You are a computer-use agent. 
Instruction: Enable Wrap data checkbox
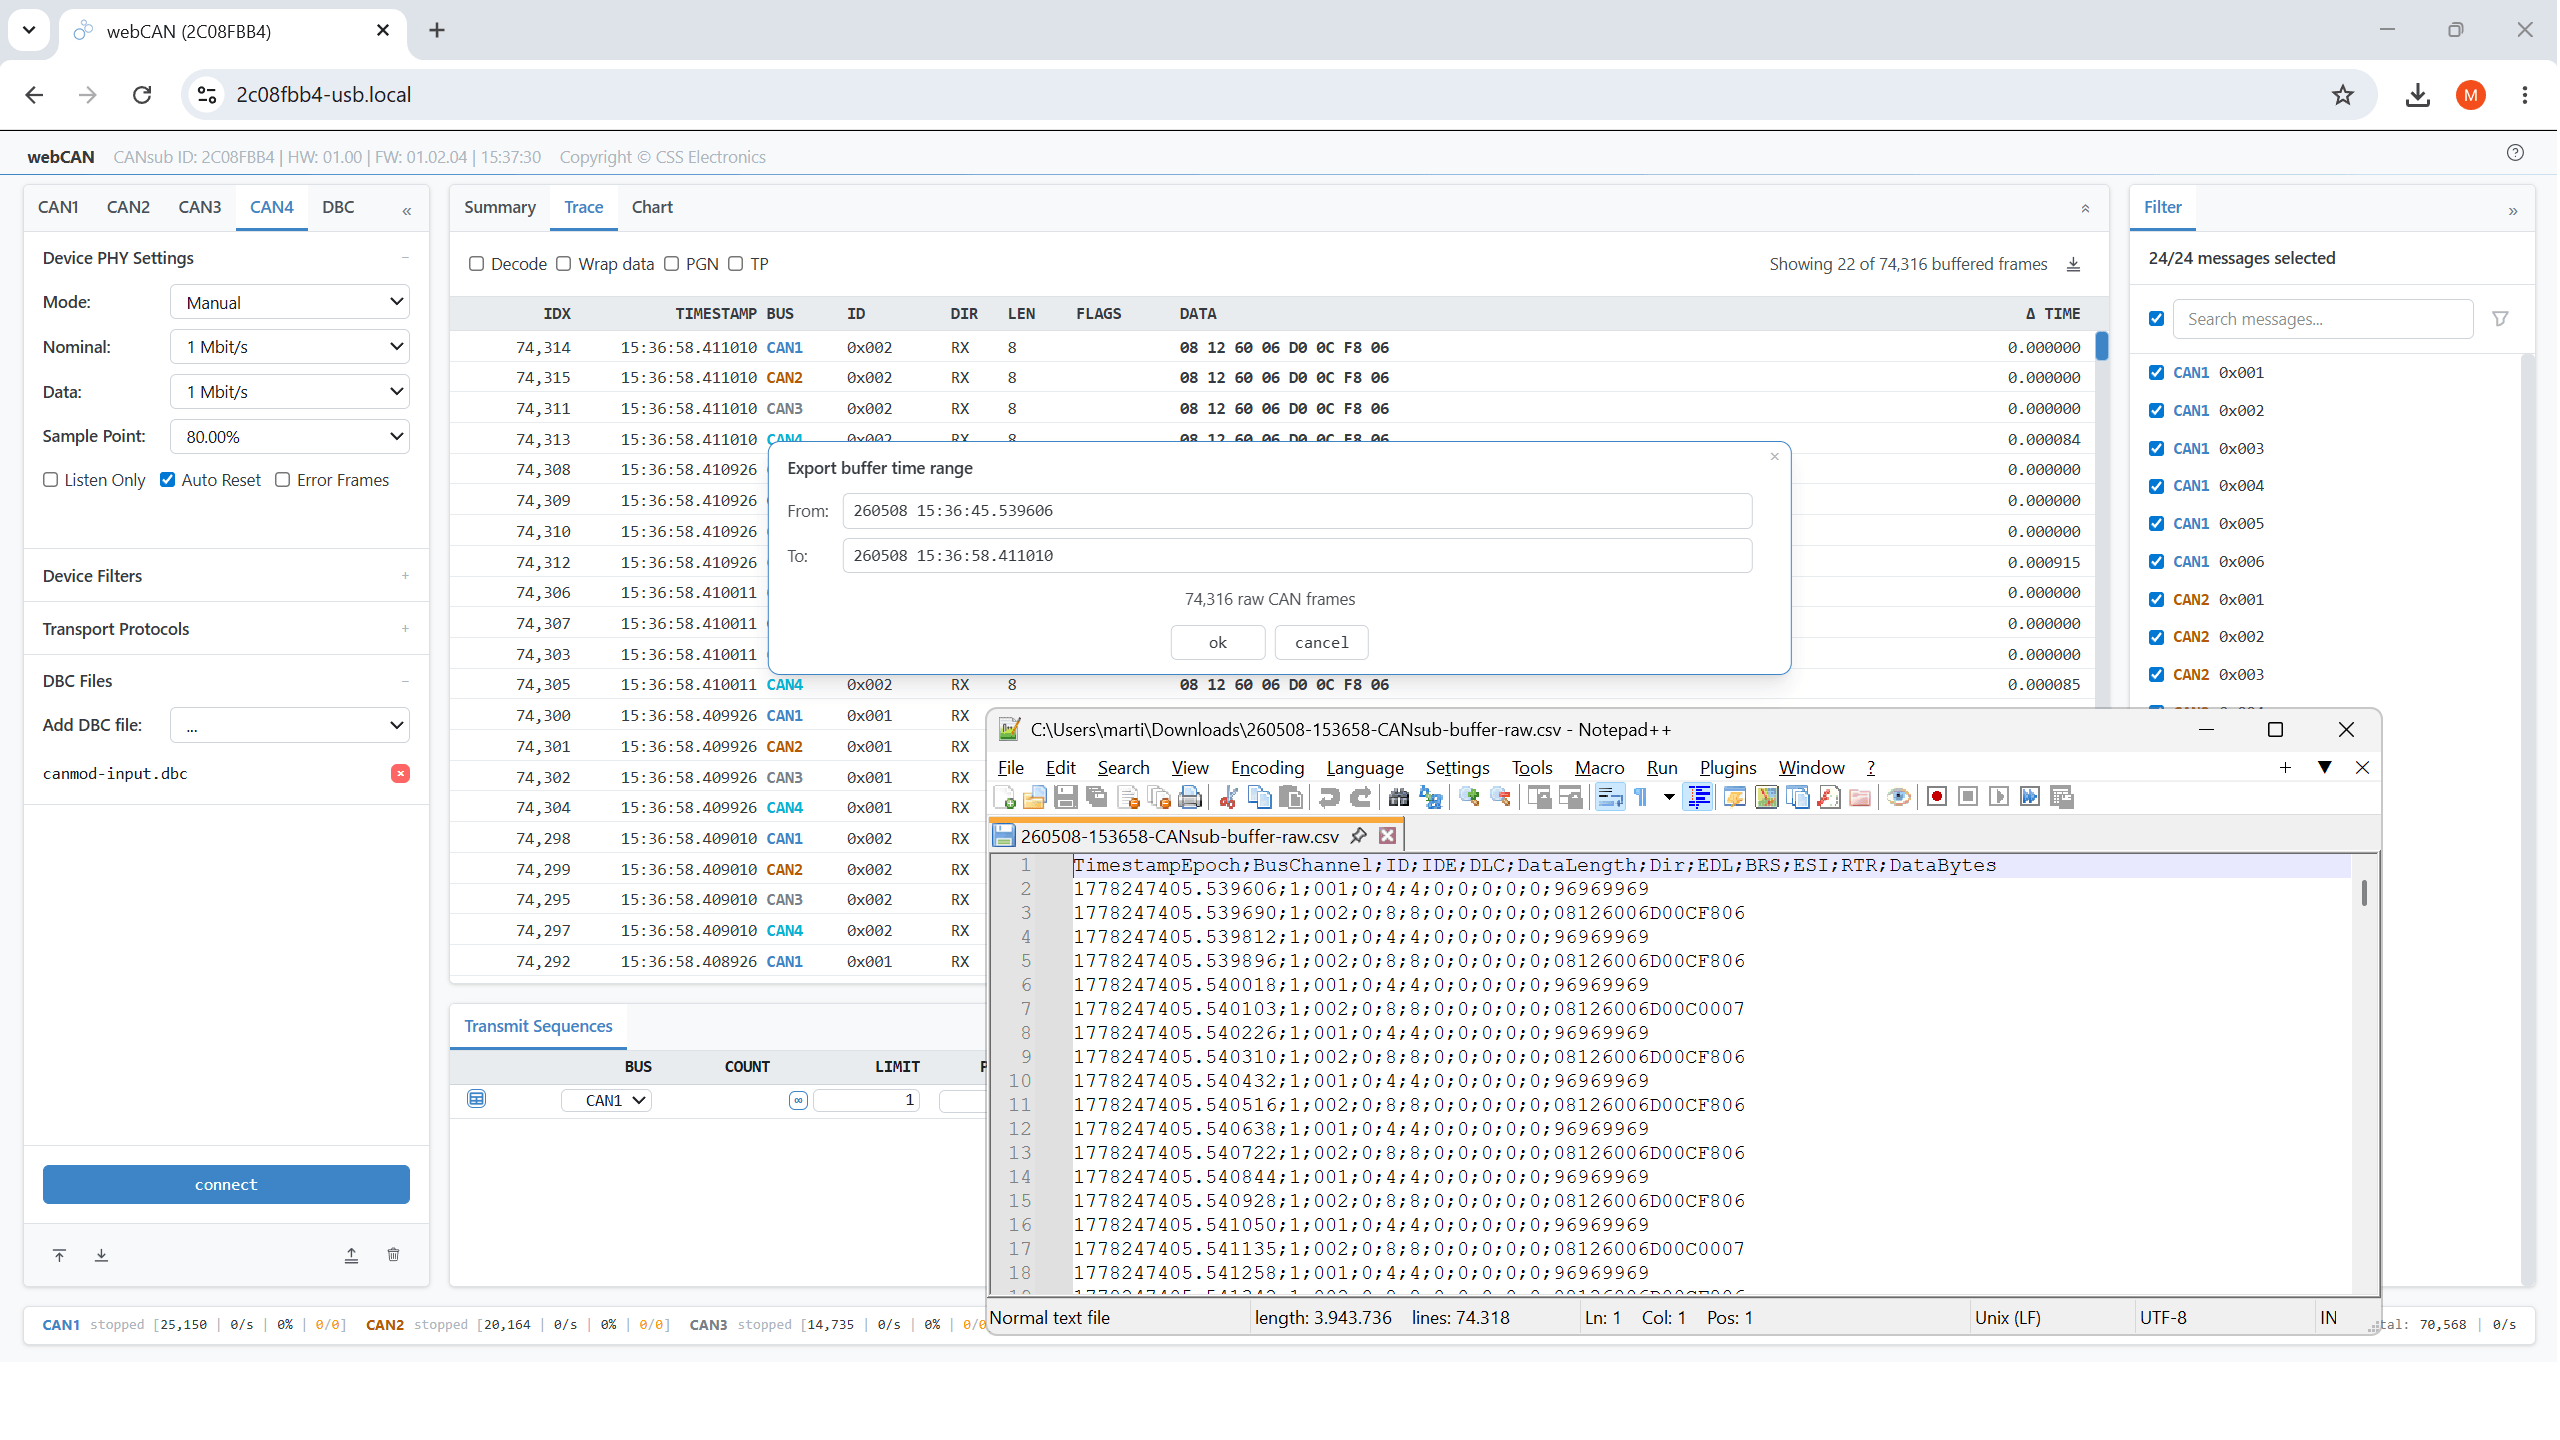coord(564,264)
